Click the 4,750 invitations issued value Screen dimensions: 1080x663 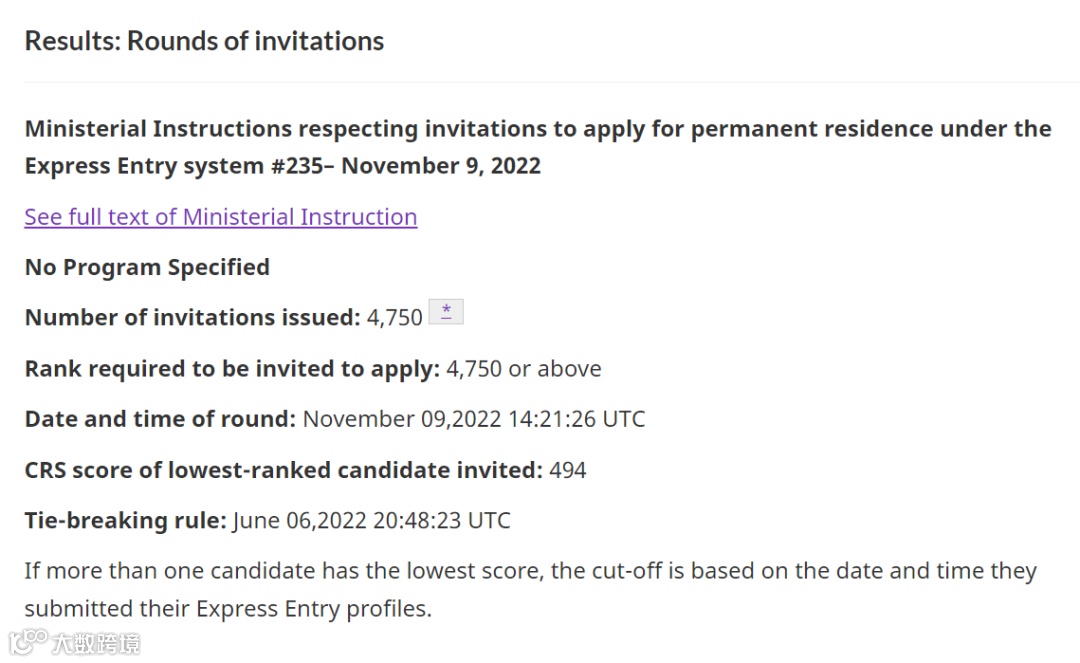[395, 318]
